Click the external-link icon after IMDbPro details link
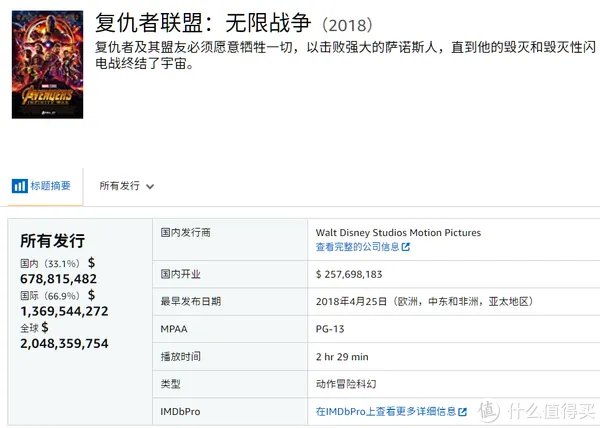This screenshot has height=428, width=600. (x=462, y=412)
